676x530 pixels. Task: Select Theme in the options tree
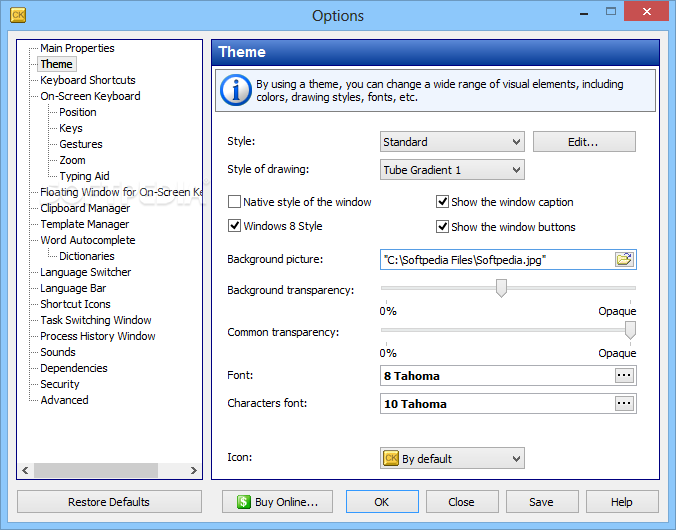[x=56, y=64]
